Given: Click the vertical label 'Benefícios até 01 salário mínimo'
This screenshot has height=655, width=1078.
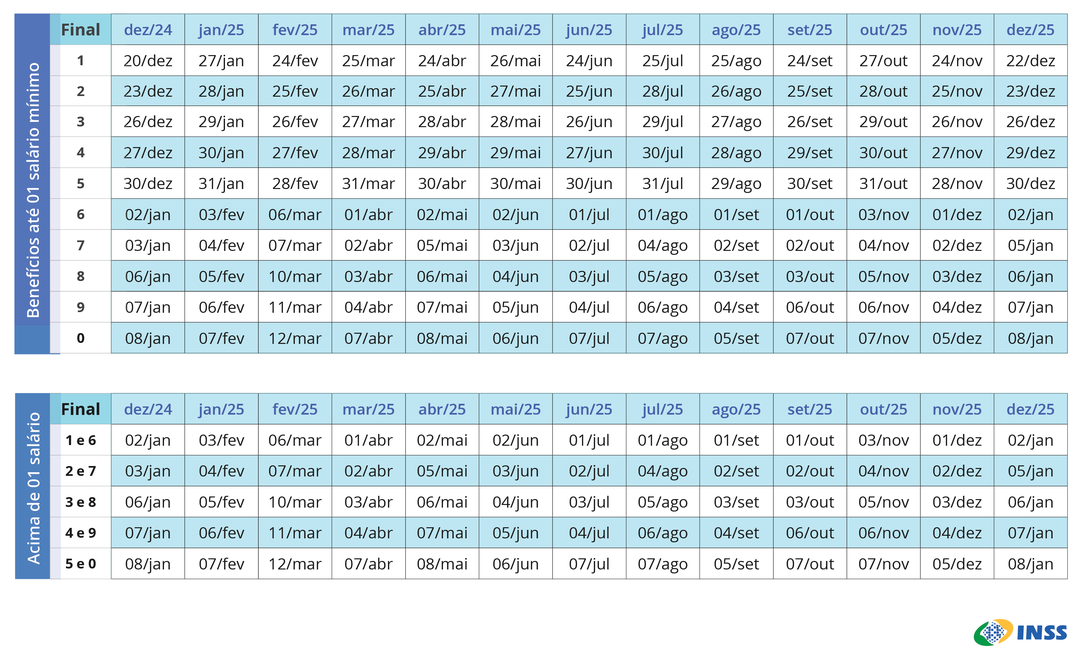Looking at the screenshot, I should [32, 190].
